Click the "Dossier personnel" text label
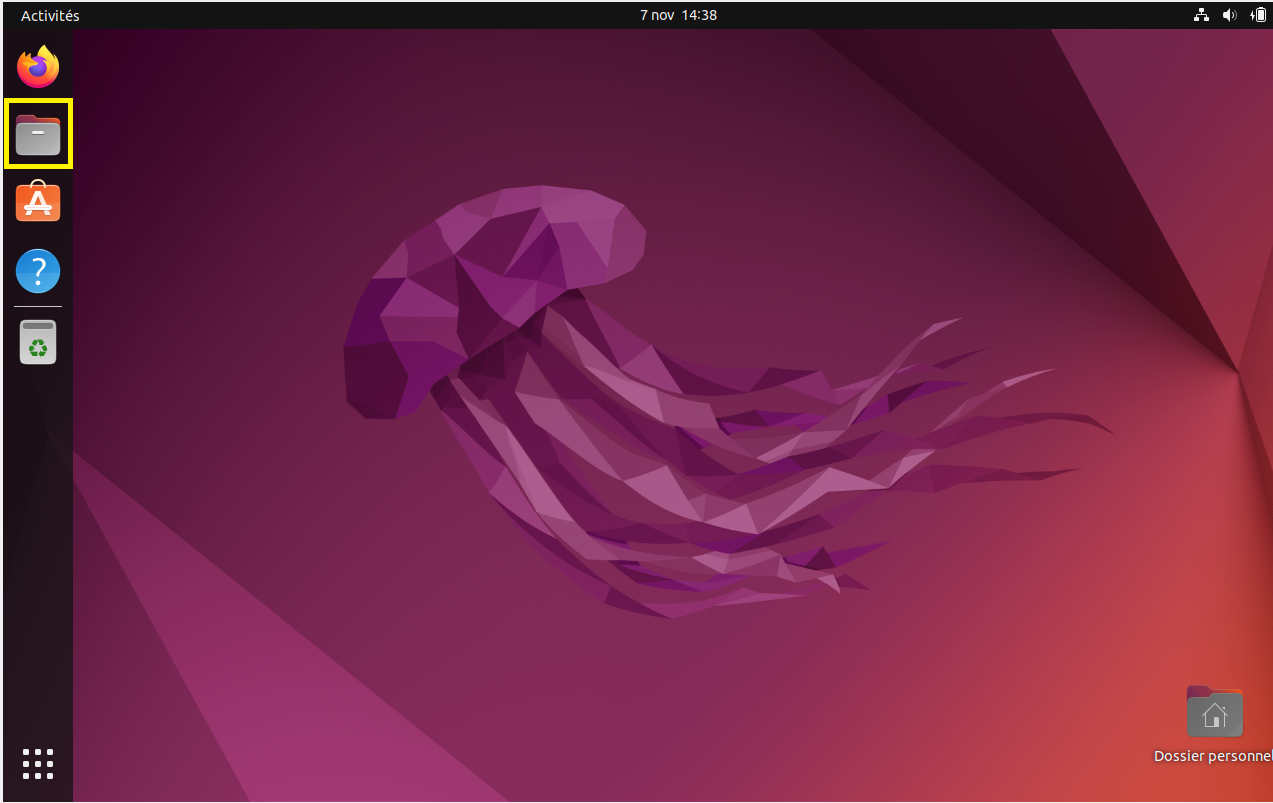This screenshot has height=803, width=1273. [x=1212, y=756]
